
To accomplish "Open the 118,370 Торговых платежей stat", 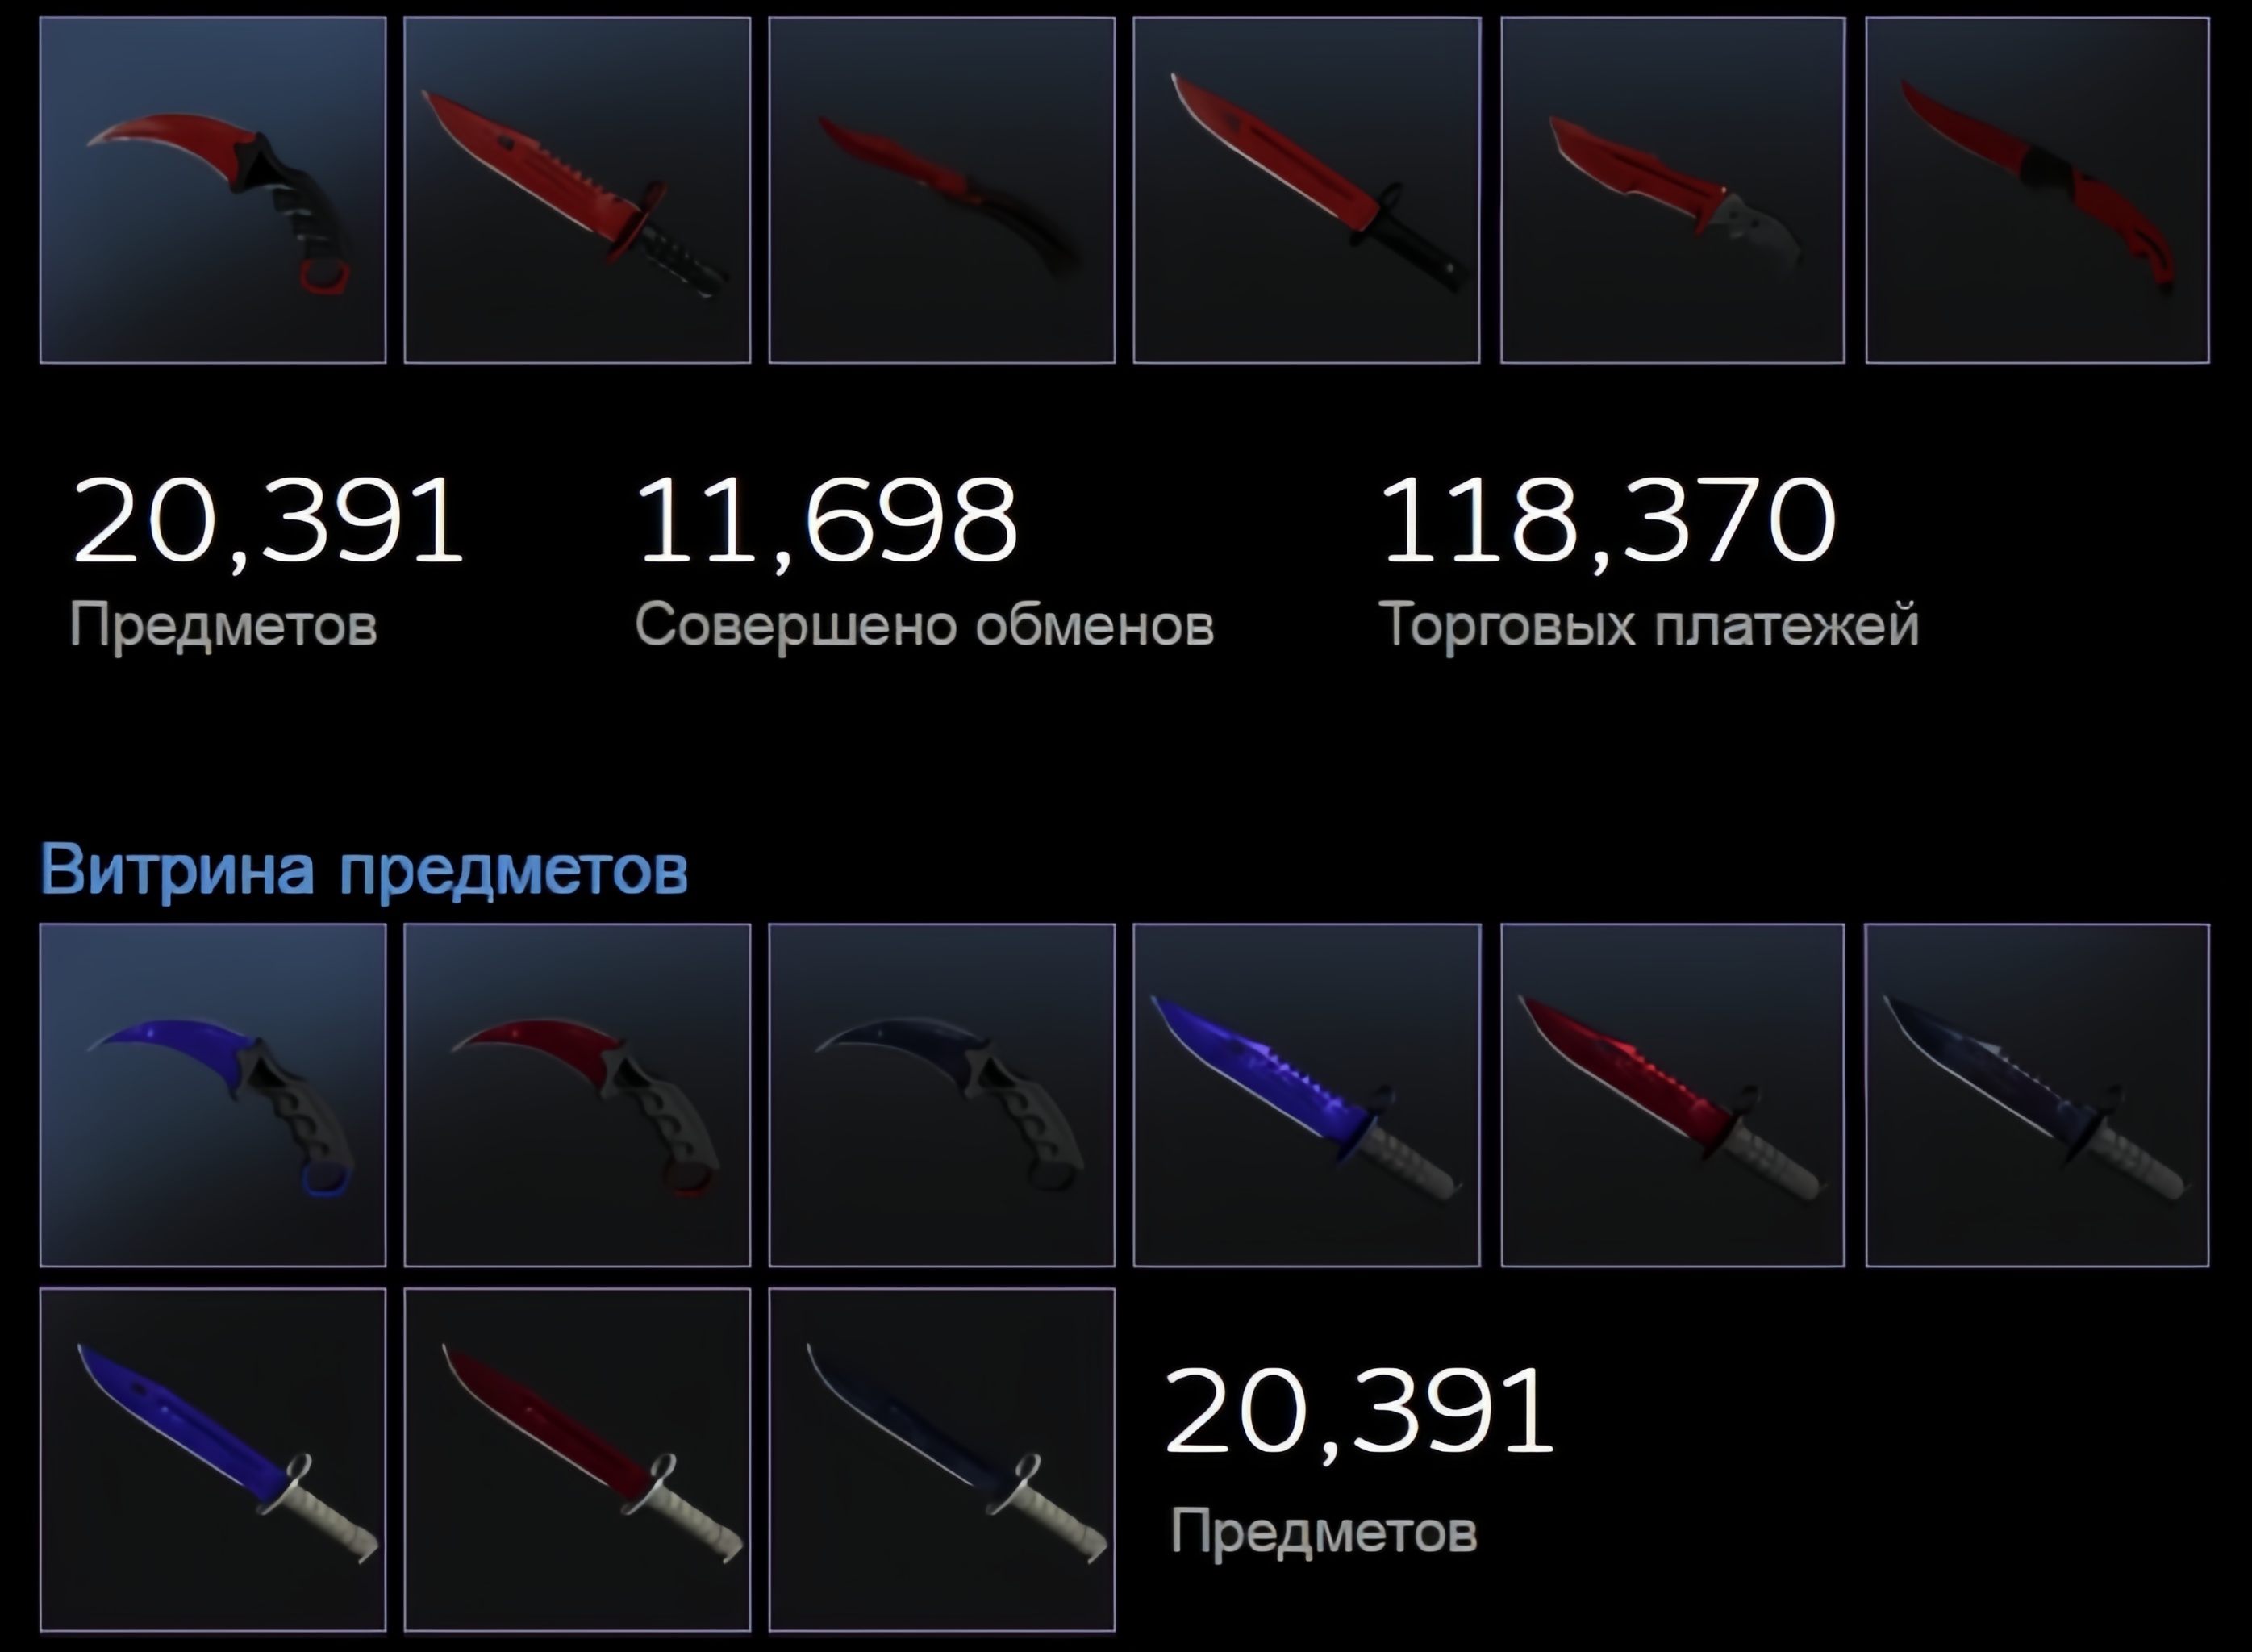I will click(1649, 562).
